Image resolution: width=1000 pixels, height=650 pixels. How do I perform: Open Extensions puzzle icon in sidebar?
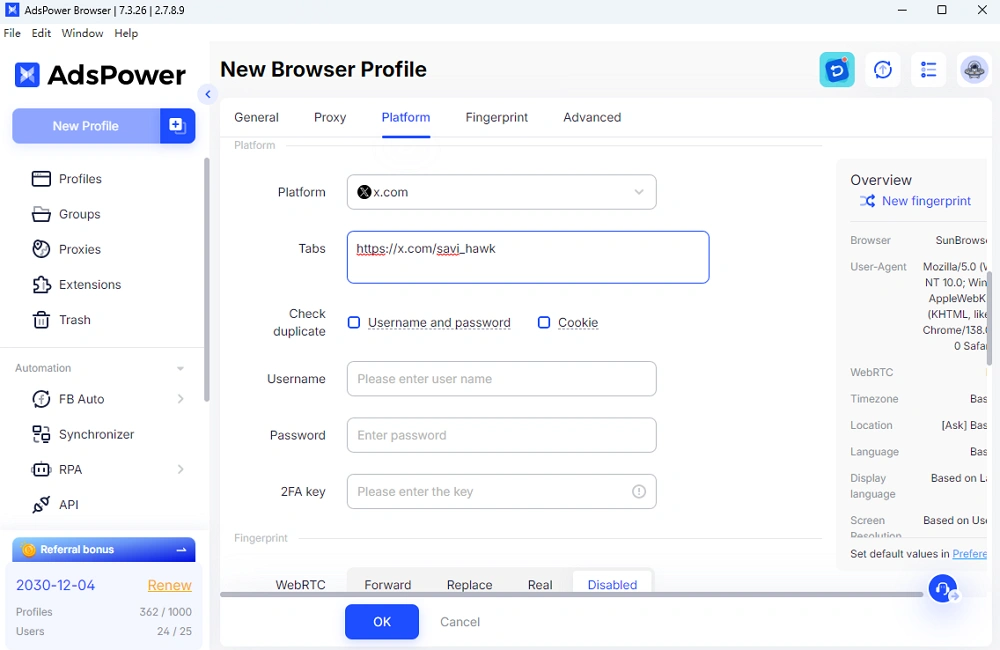tap(41, 284)
